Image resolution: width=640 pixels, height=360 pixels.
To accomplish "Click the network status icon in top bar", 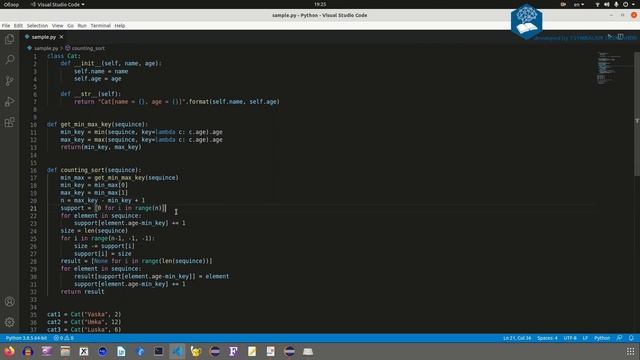I will click(597, 4).
